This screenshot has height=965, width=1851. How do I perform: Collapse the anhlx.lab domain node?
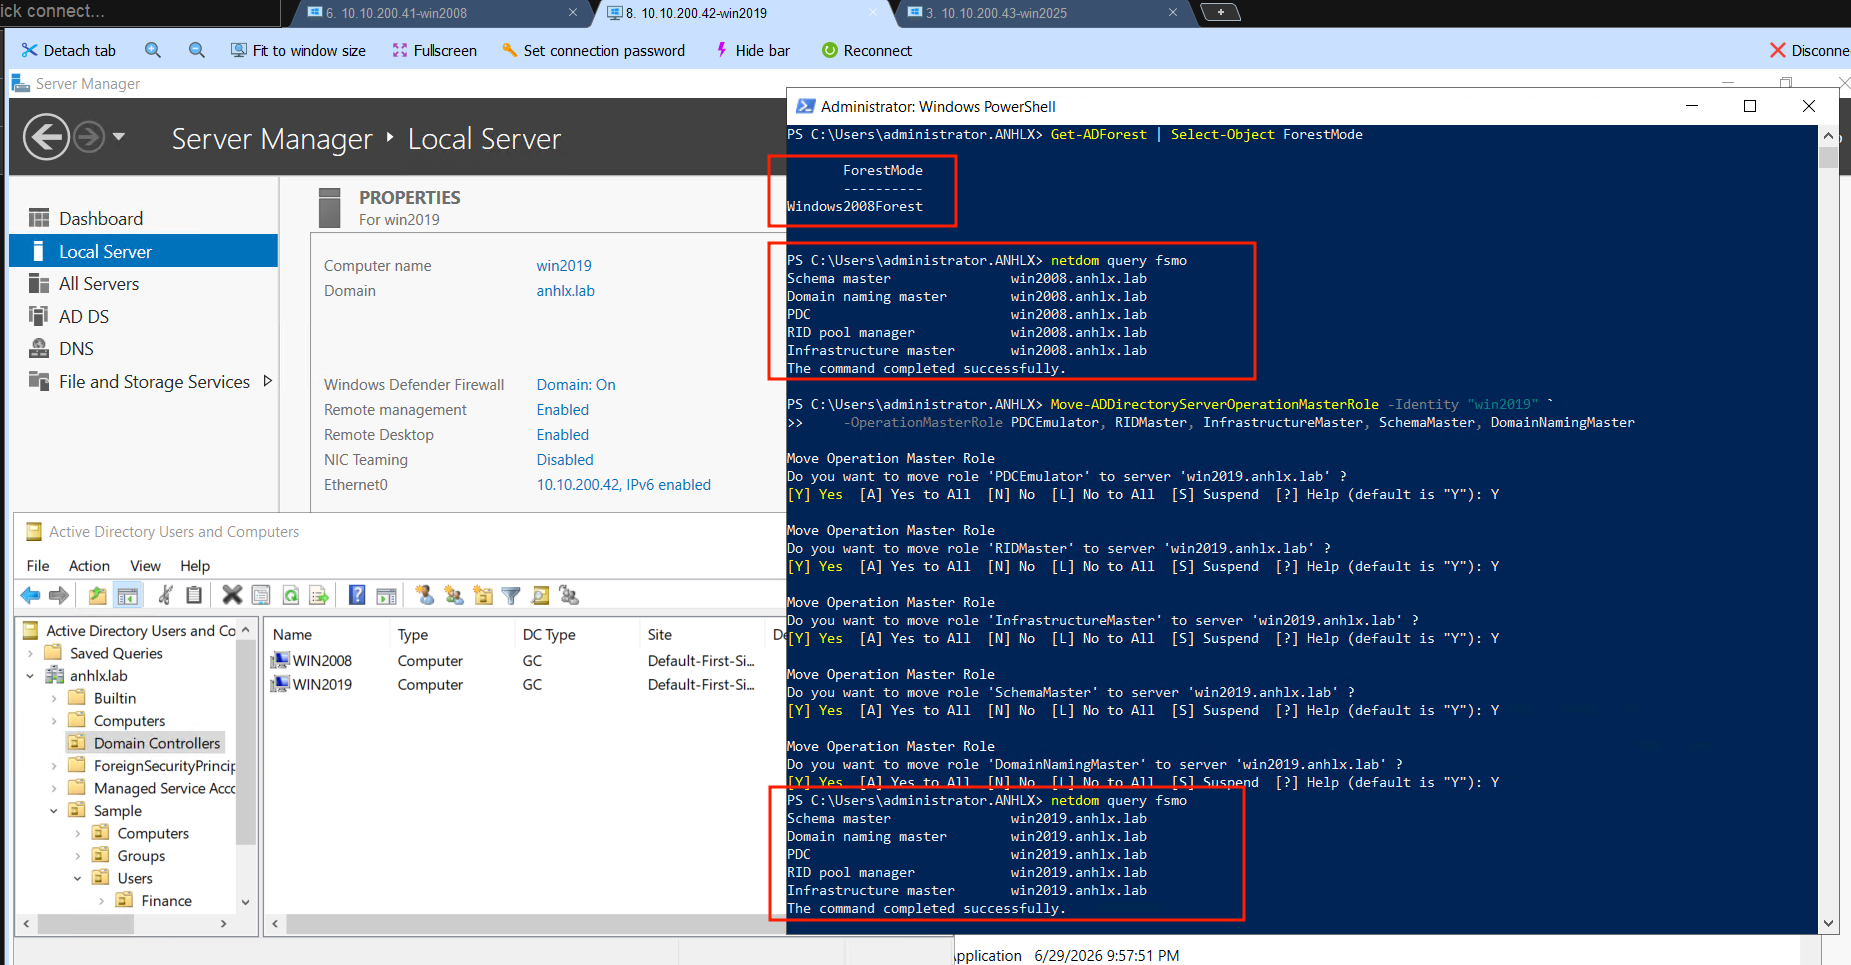click(30, 676)
